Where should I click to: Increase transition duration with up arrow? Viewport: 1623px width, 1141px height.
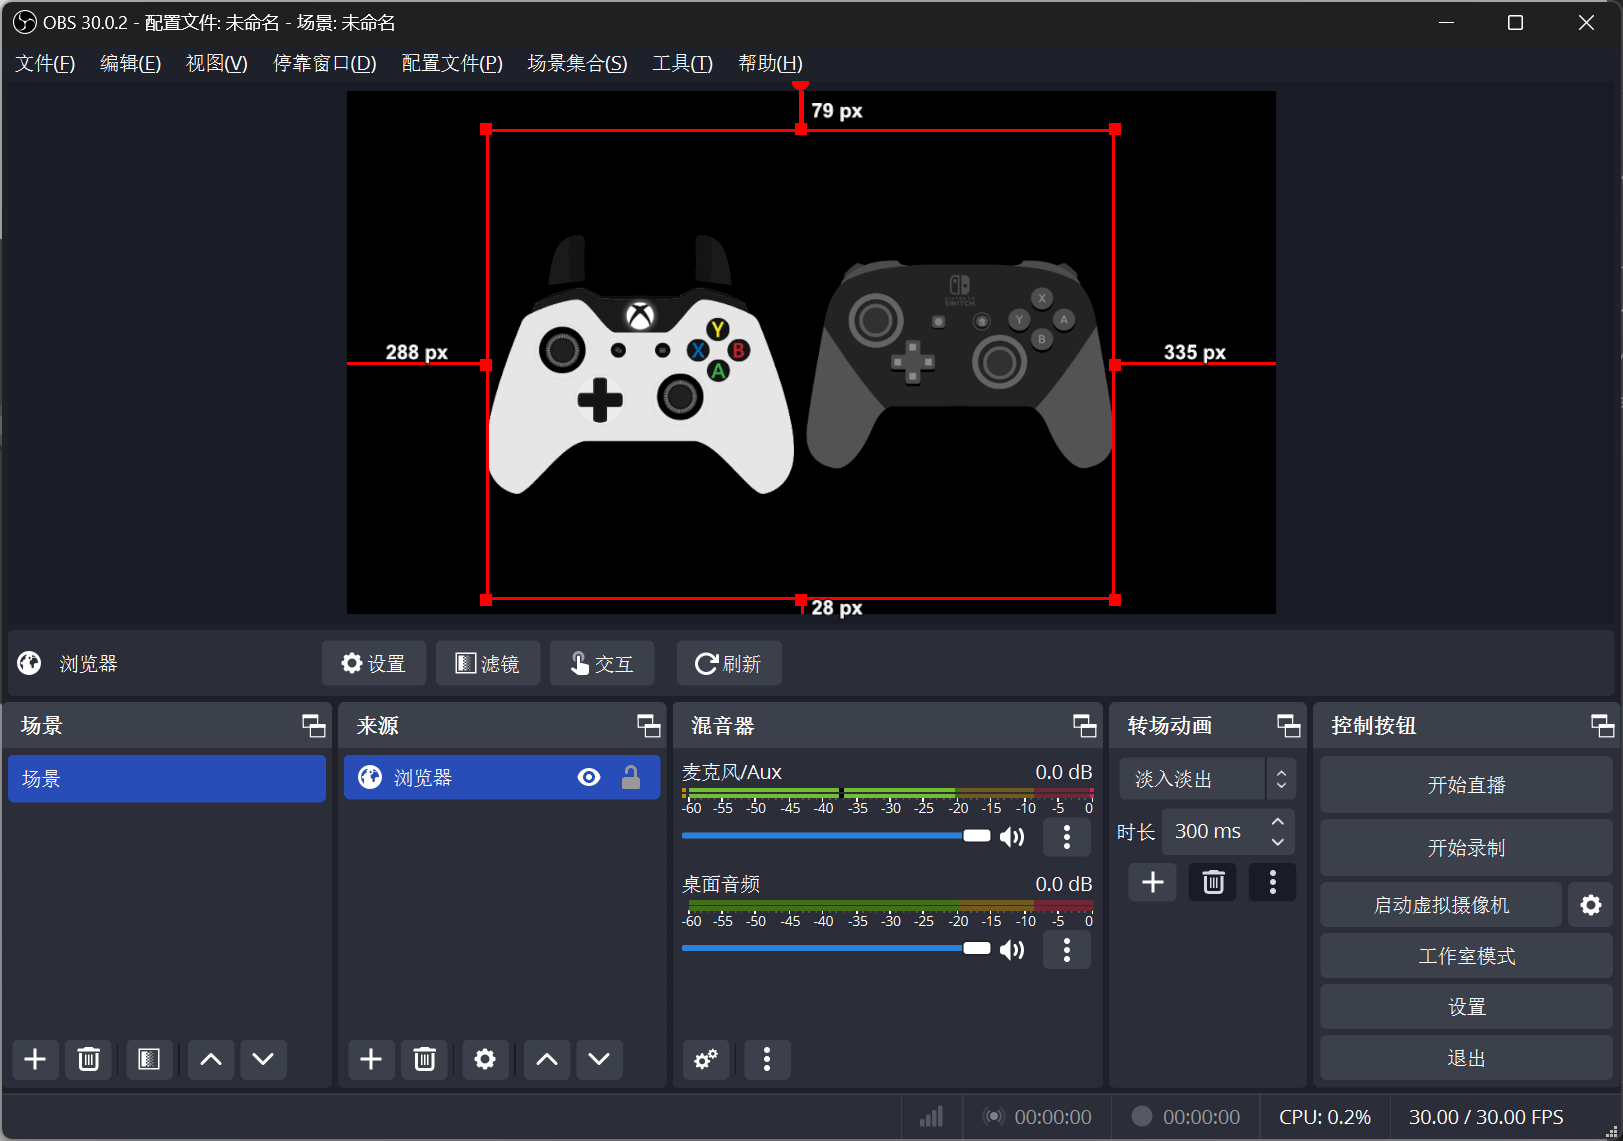tap(1278, 821)
